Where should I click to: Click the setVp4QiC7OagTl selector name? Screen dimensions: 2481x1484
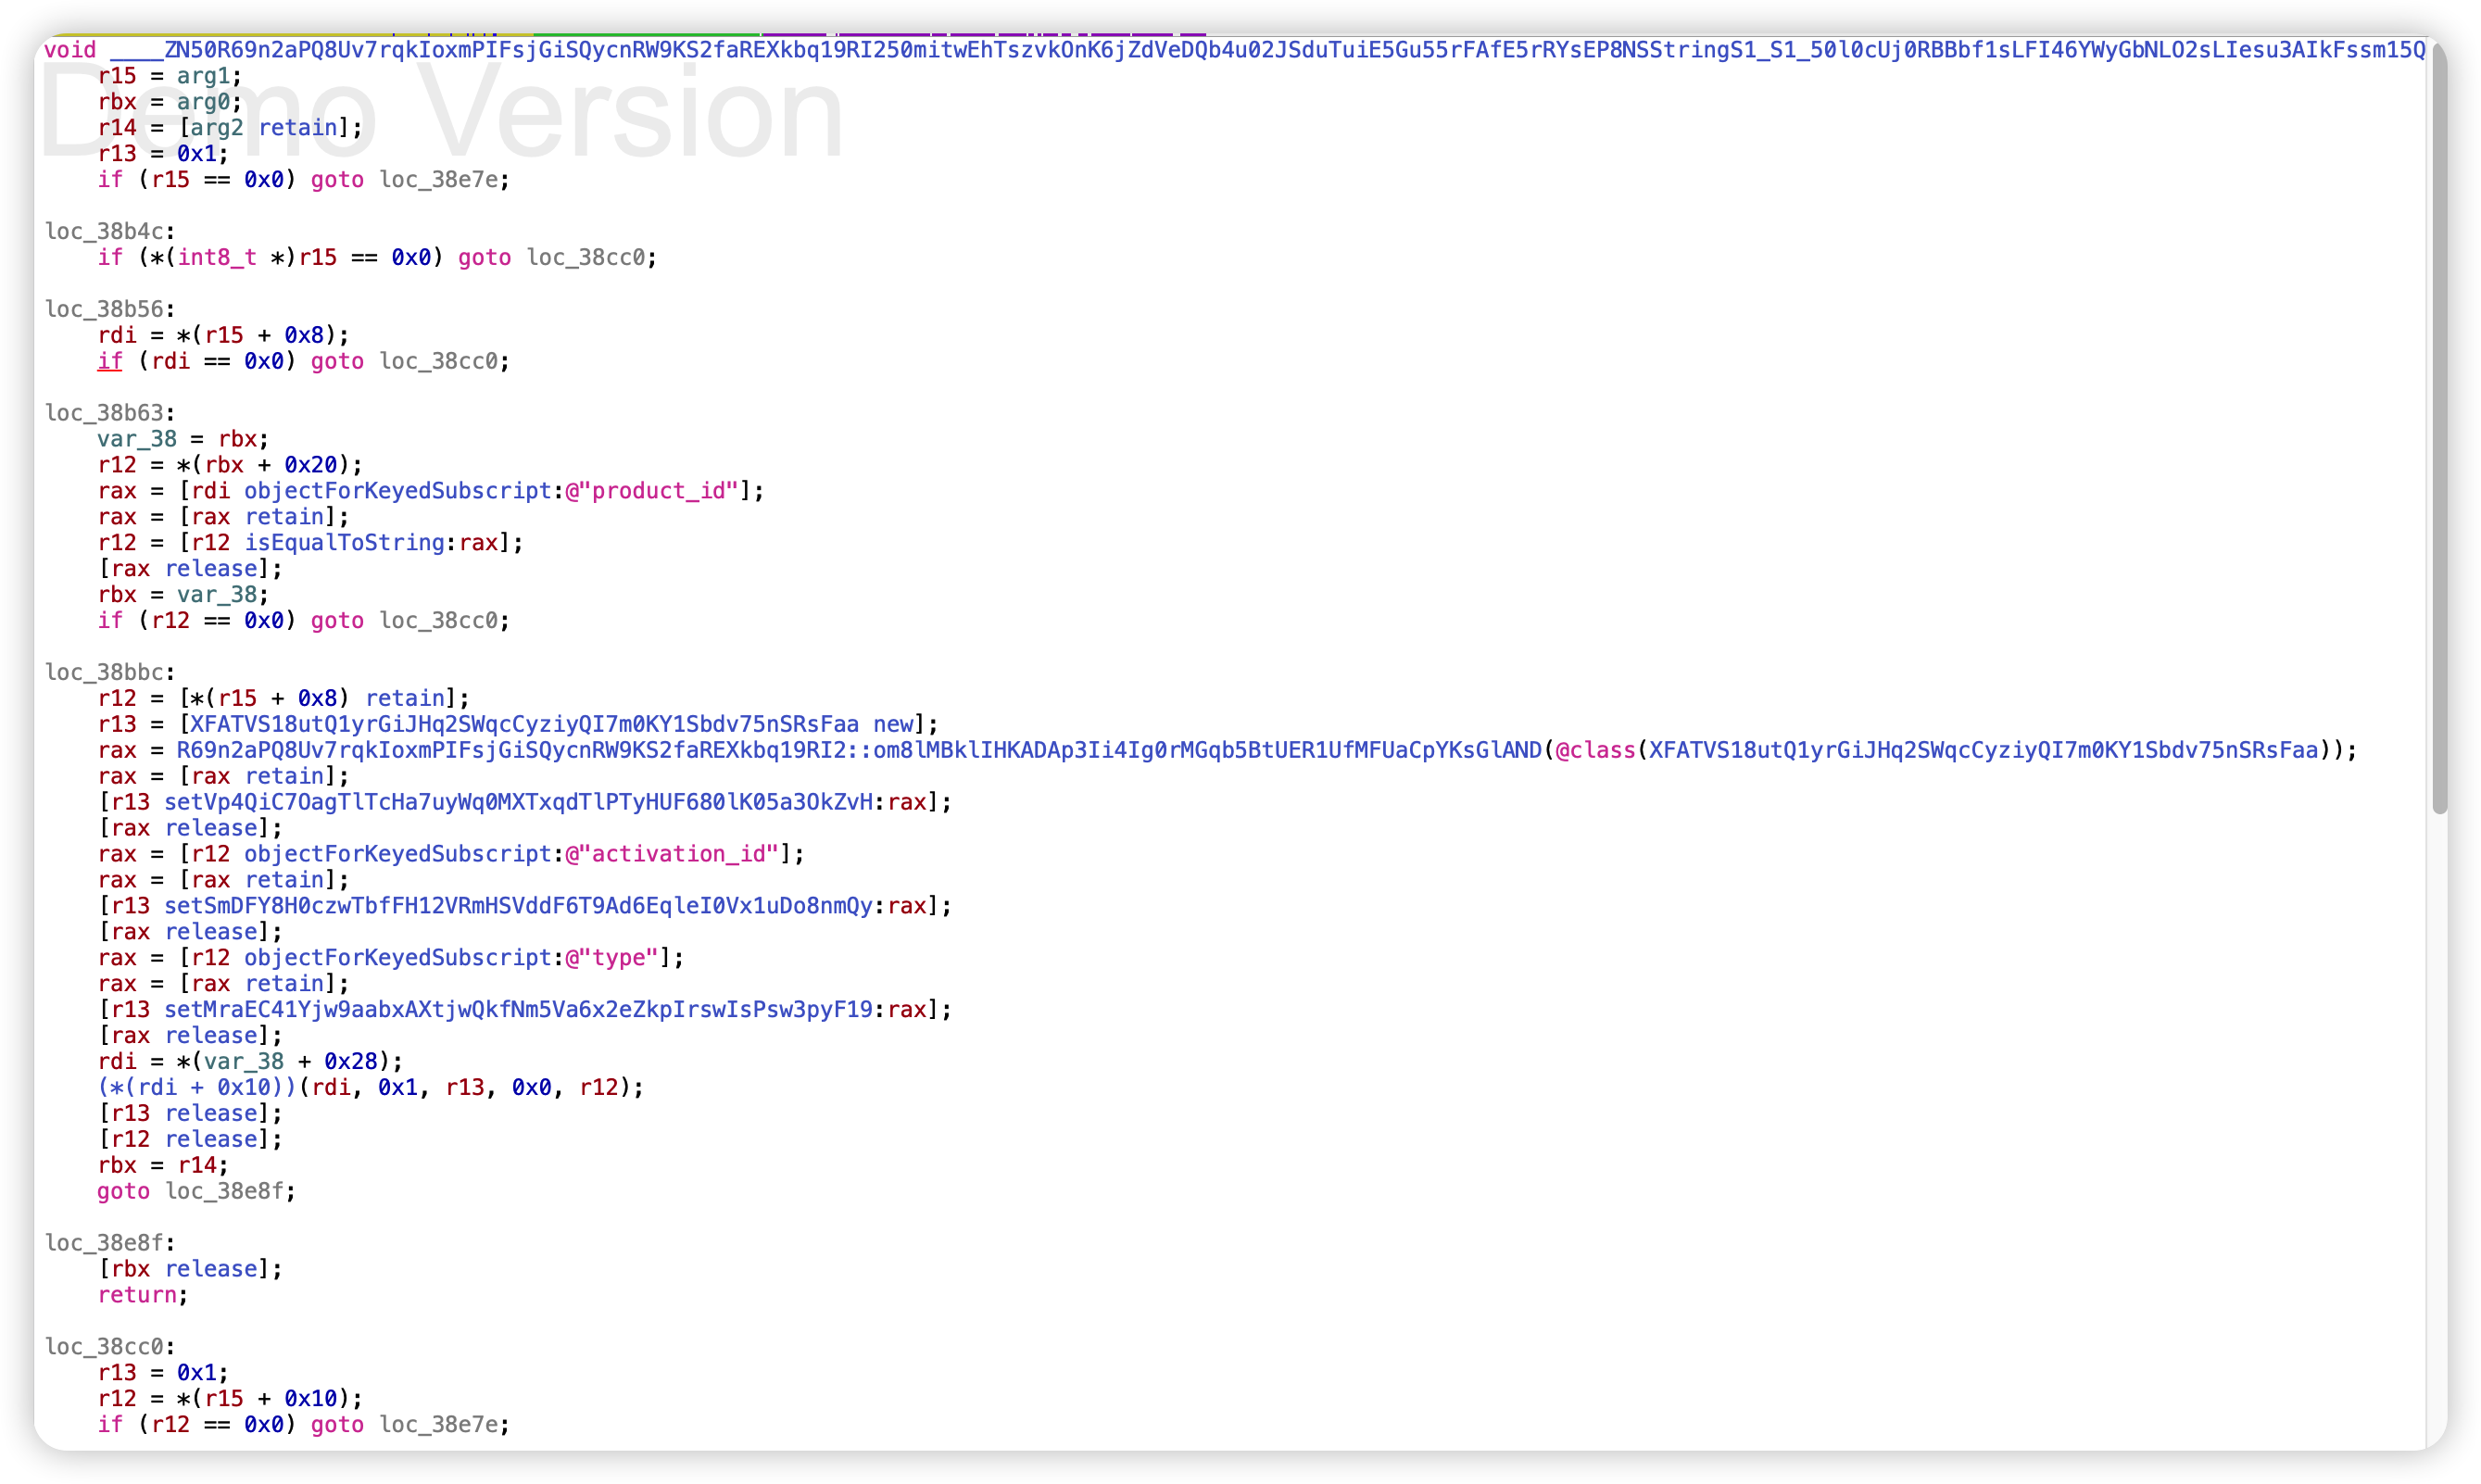(518, 802)
